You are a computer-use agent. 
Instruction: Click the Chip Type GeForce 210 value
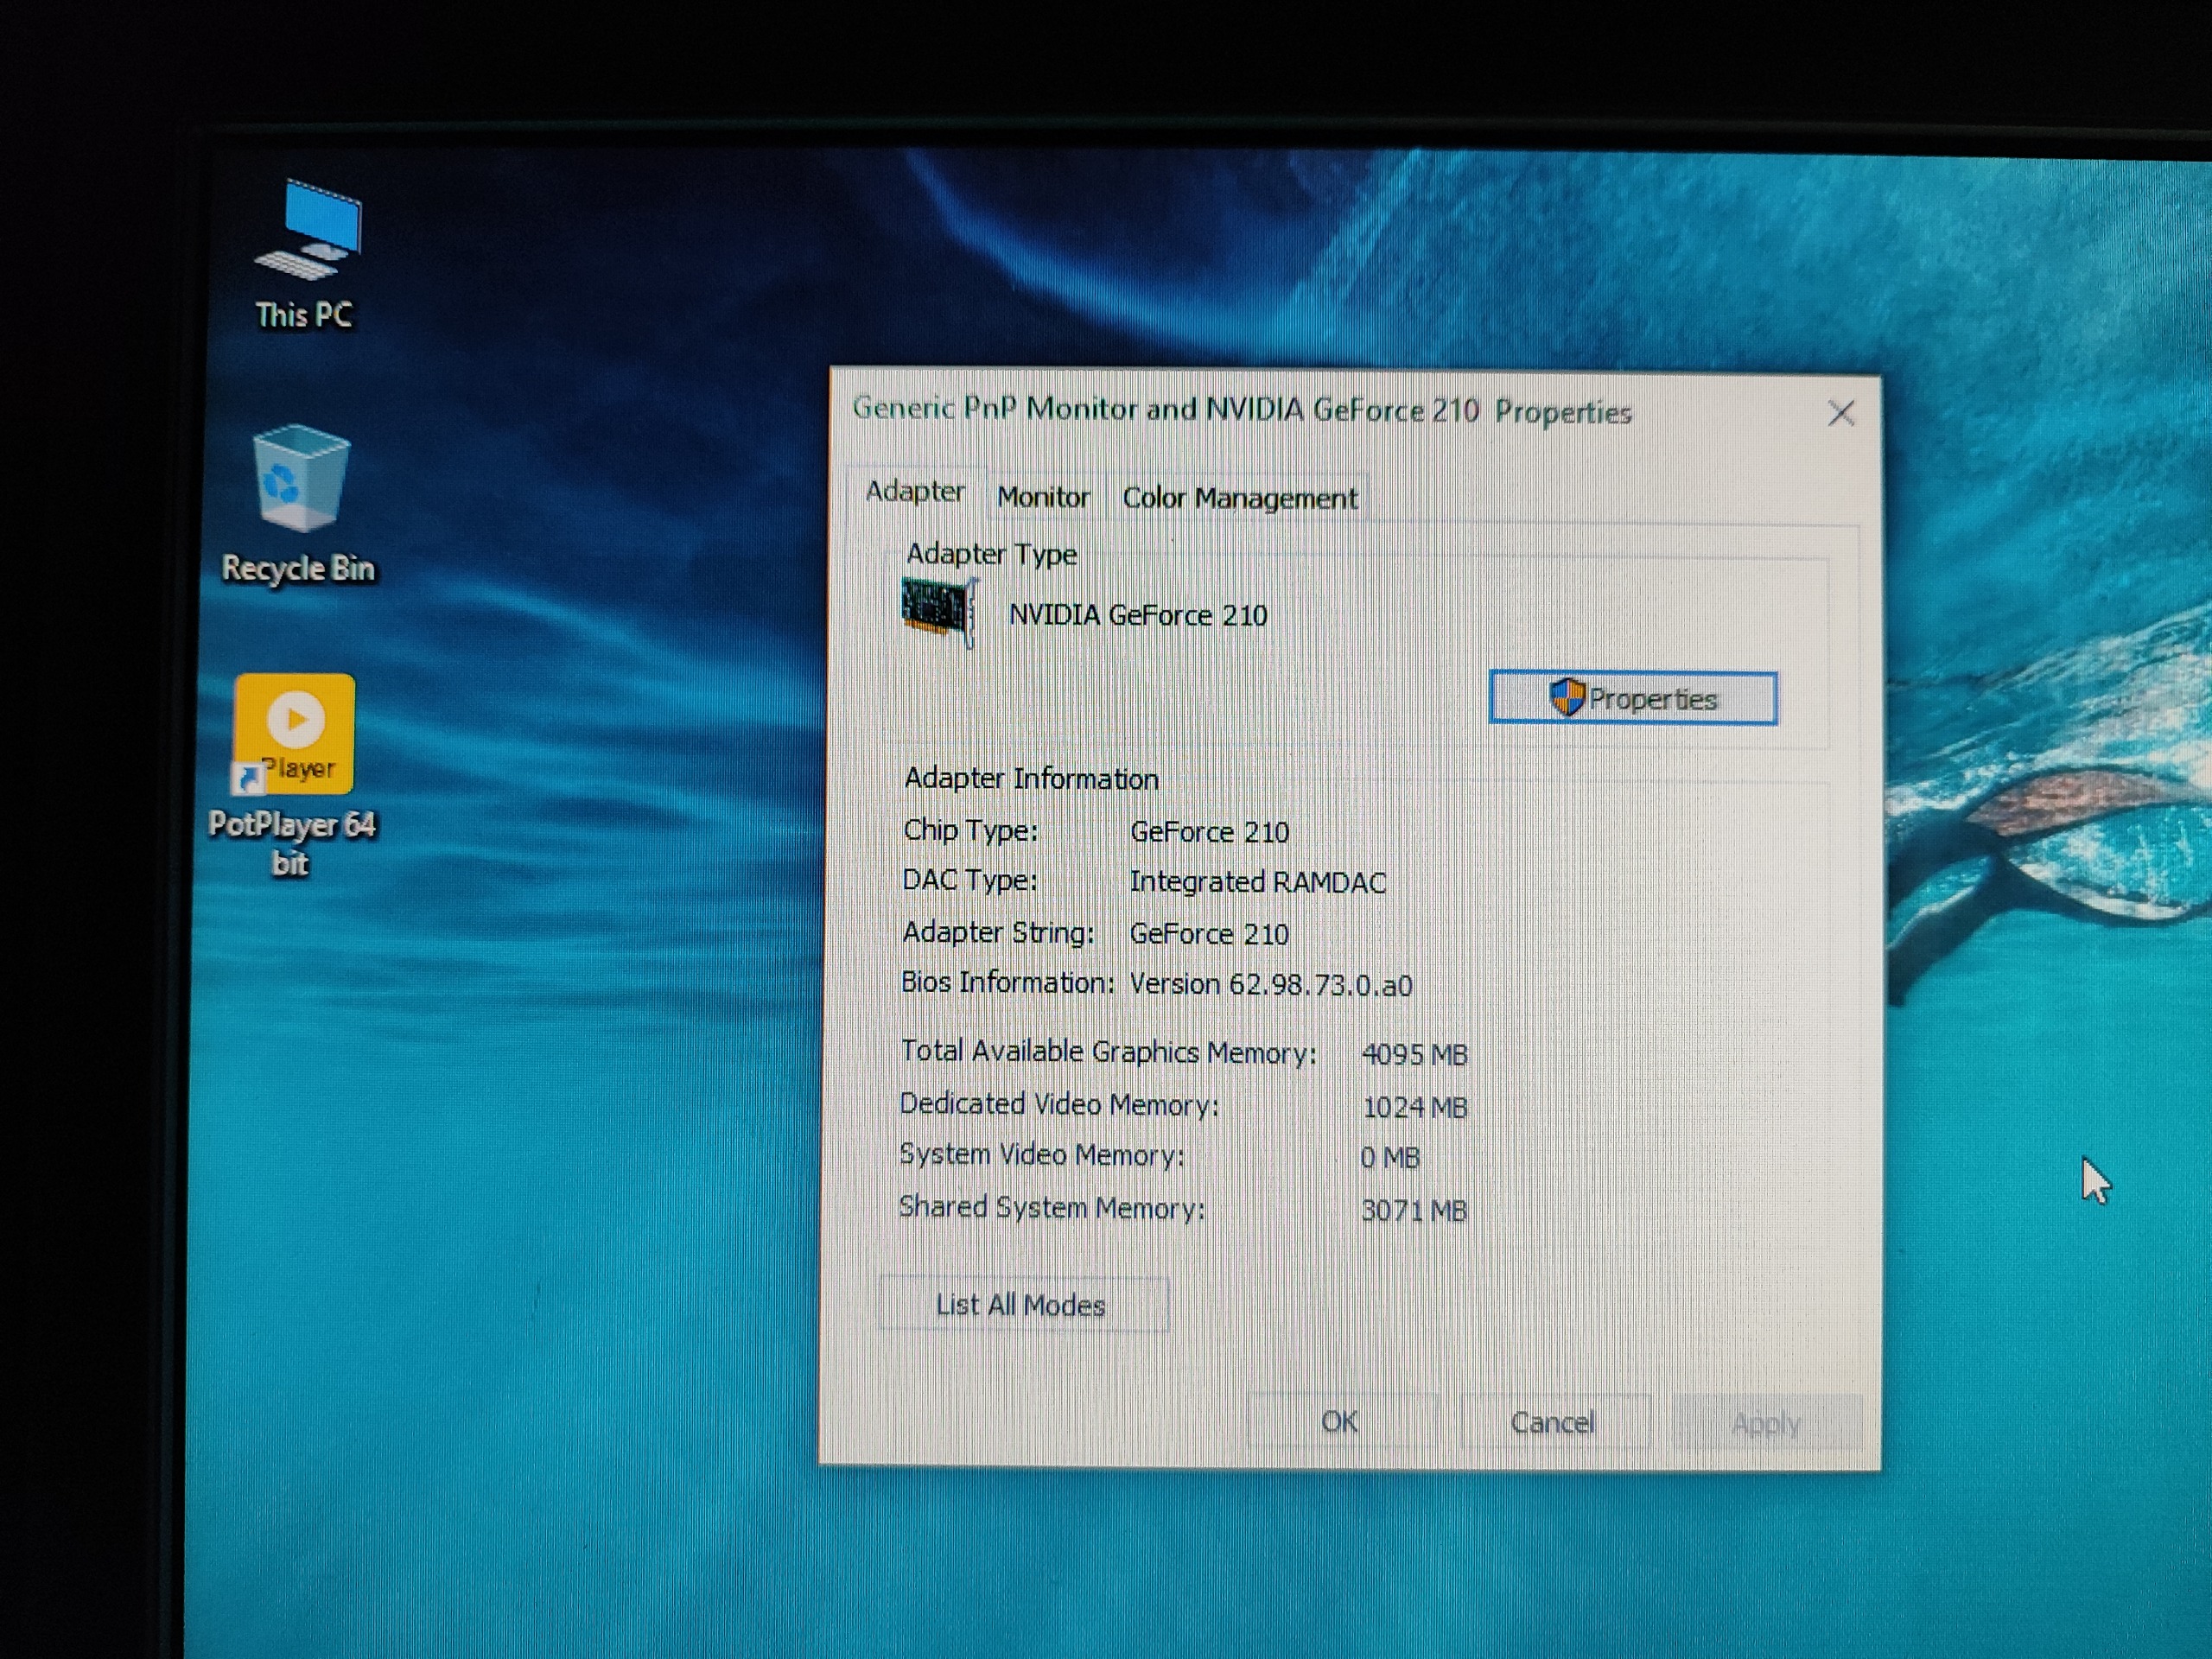pos(1209,832)
